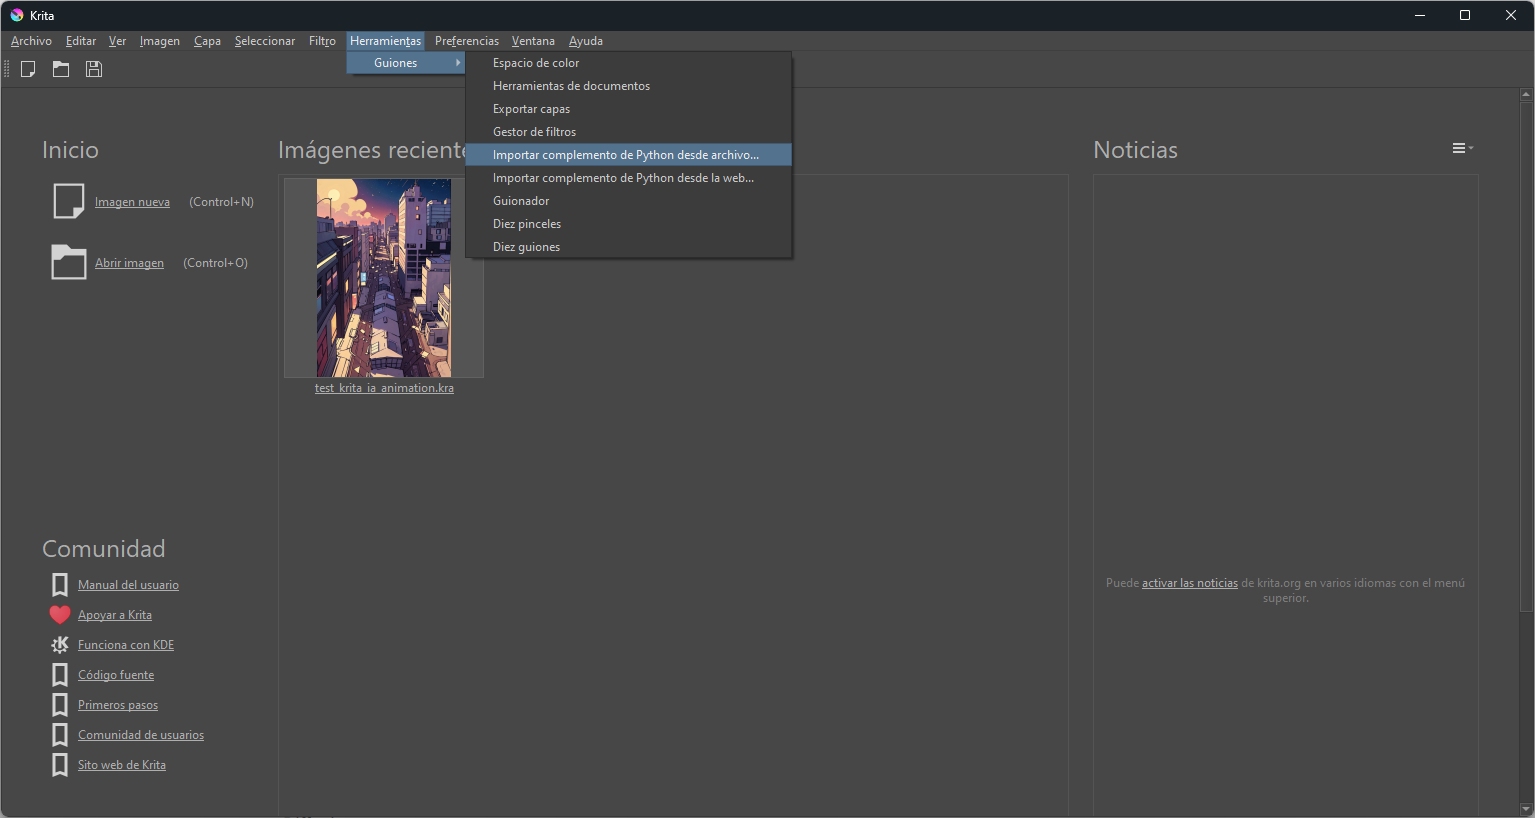Choose Importar complemento de Python desde la web
The width and height of the screenshot is (1535, 818).
pos(629,178)
